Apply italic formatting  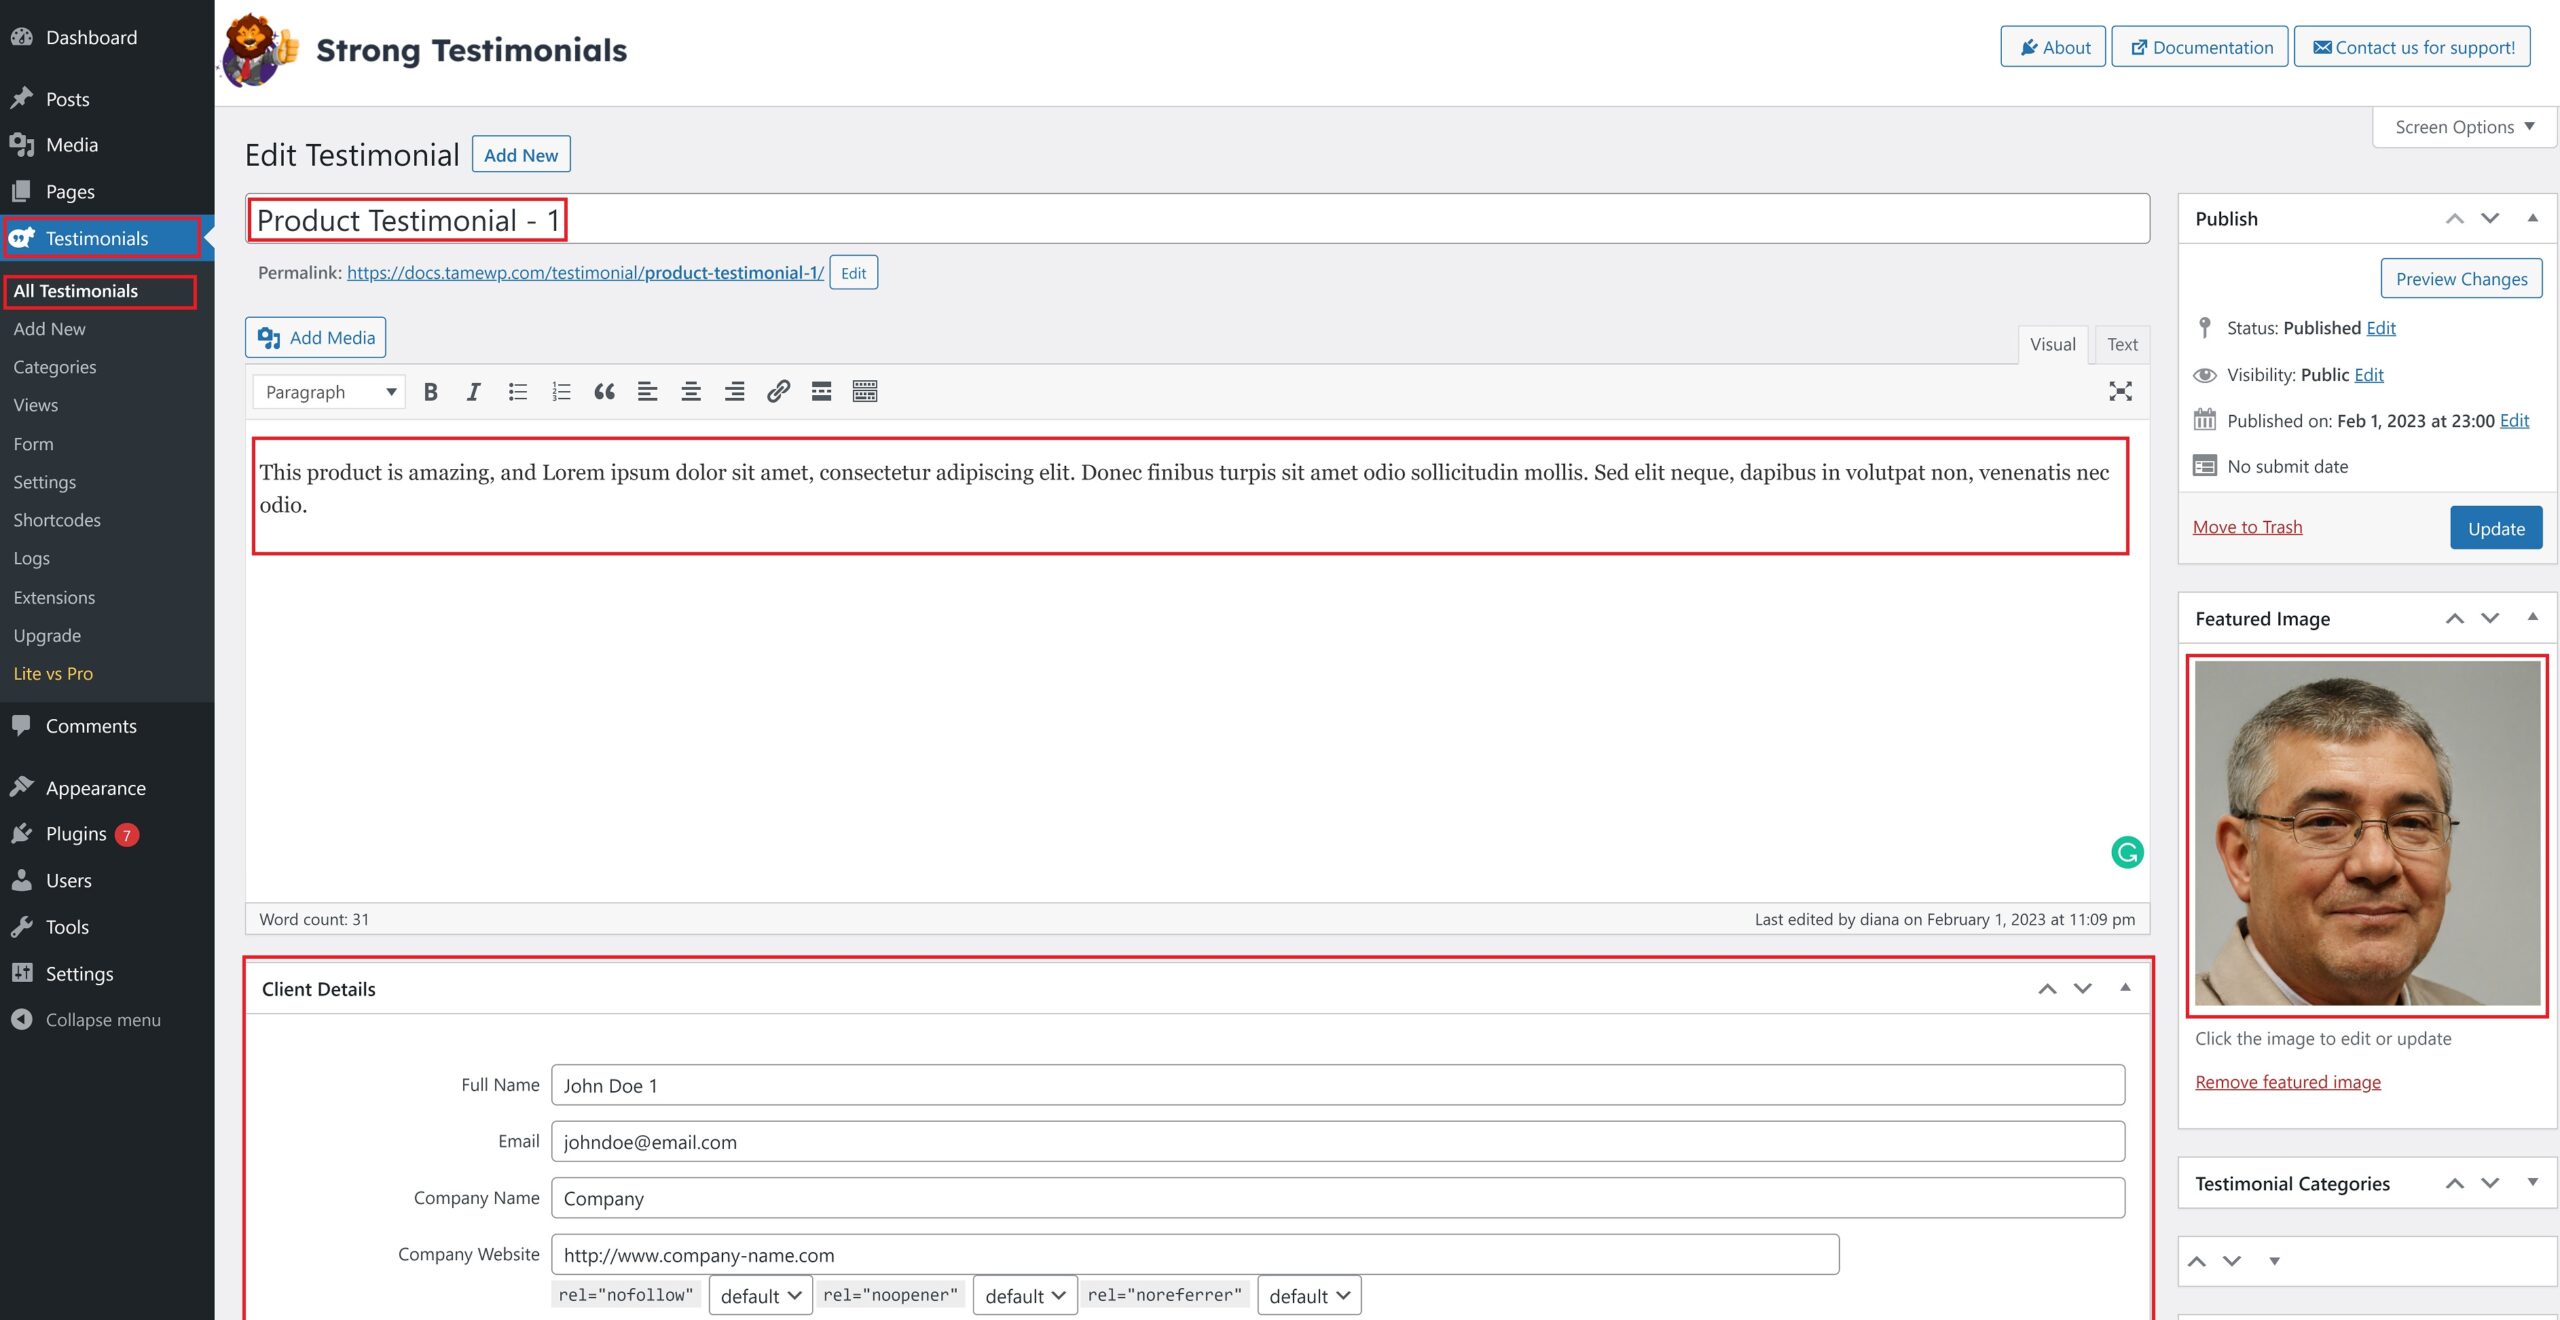click(474, 392)
